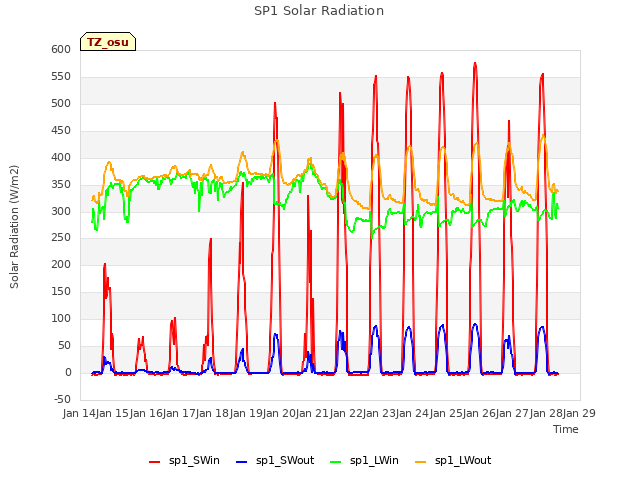Click the Jan 29 x-axis tick label
Viewport: 640px width, 480px height.
[579, 413]
